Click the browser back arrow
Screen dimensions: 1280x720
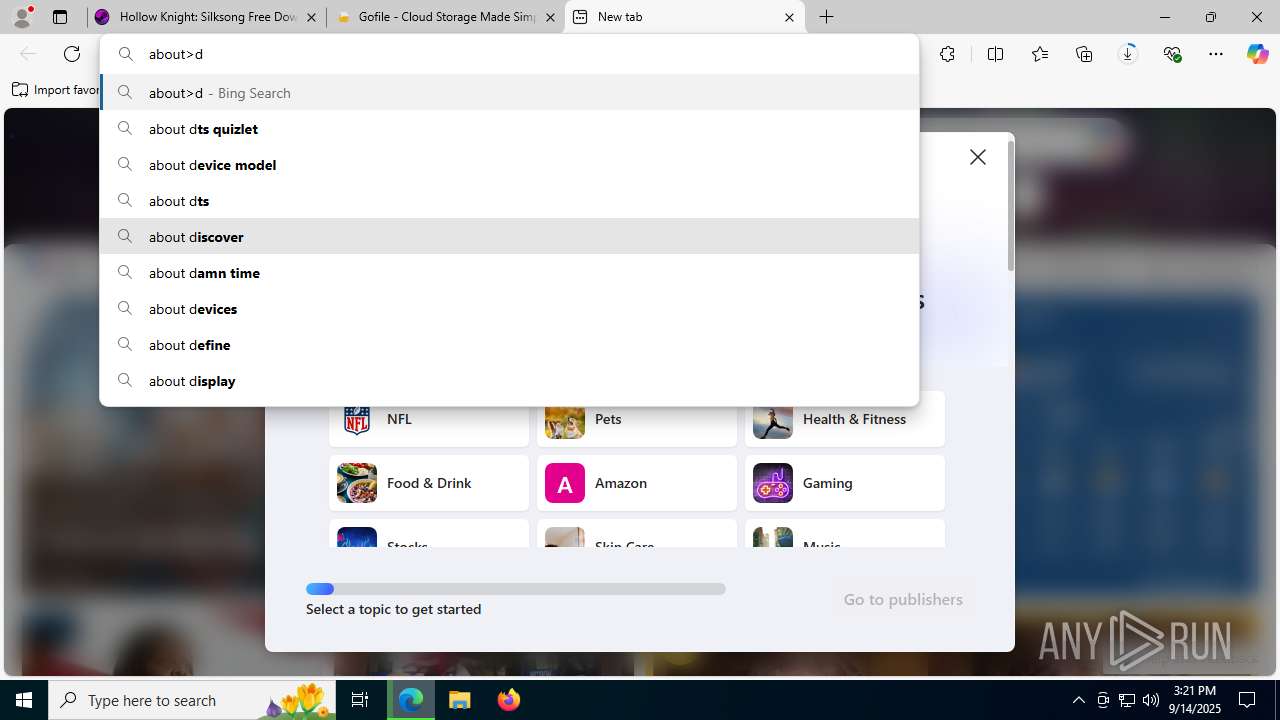click(x=28, y=54)
